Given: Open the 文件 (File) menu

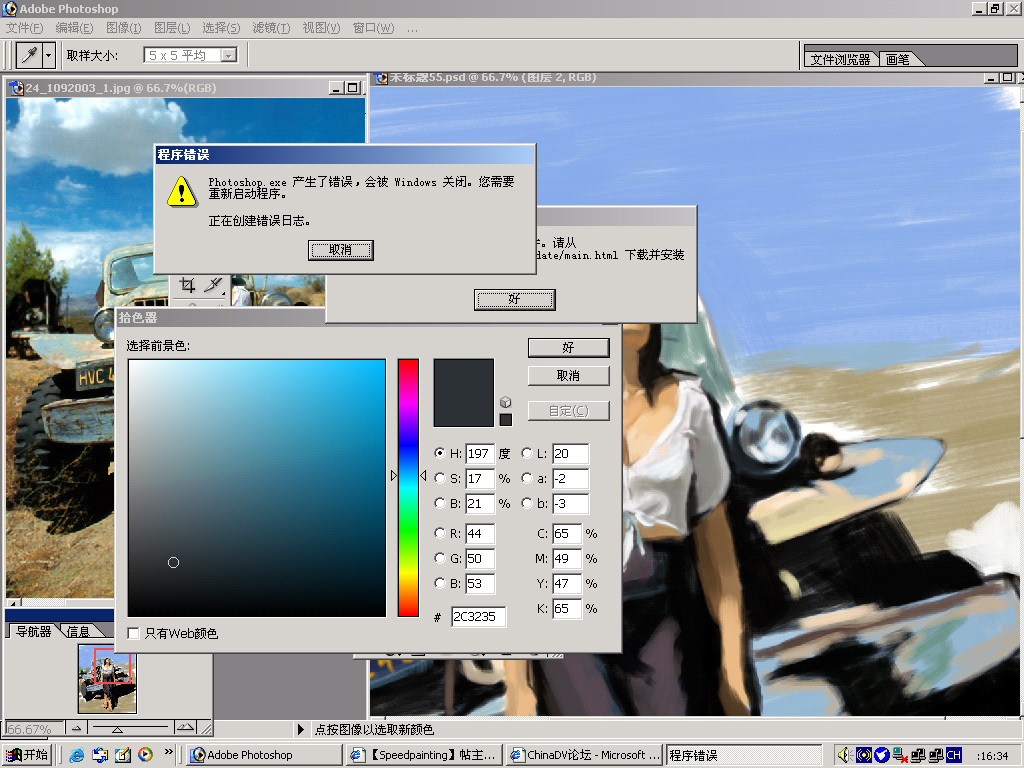Looking at the screenshot, I should (24, 28).
